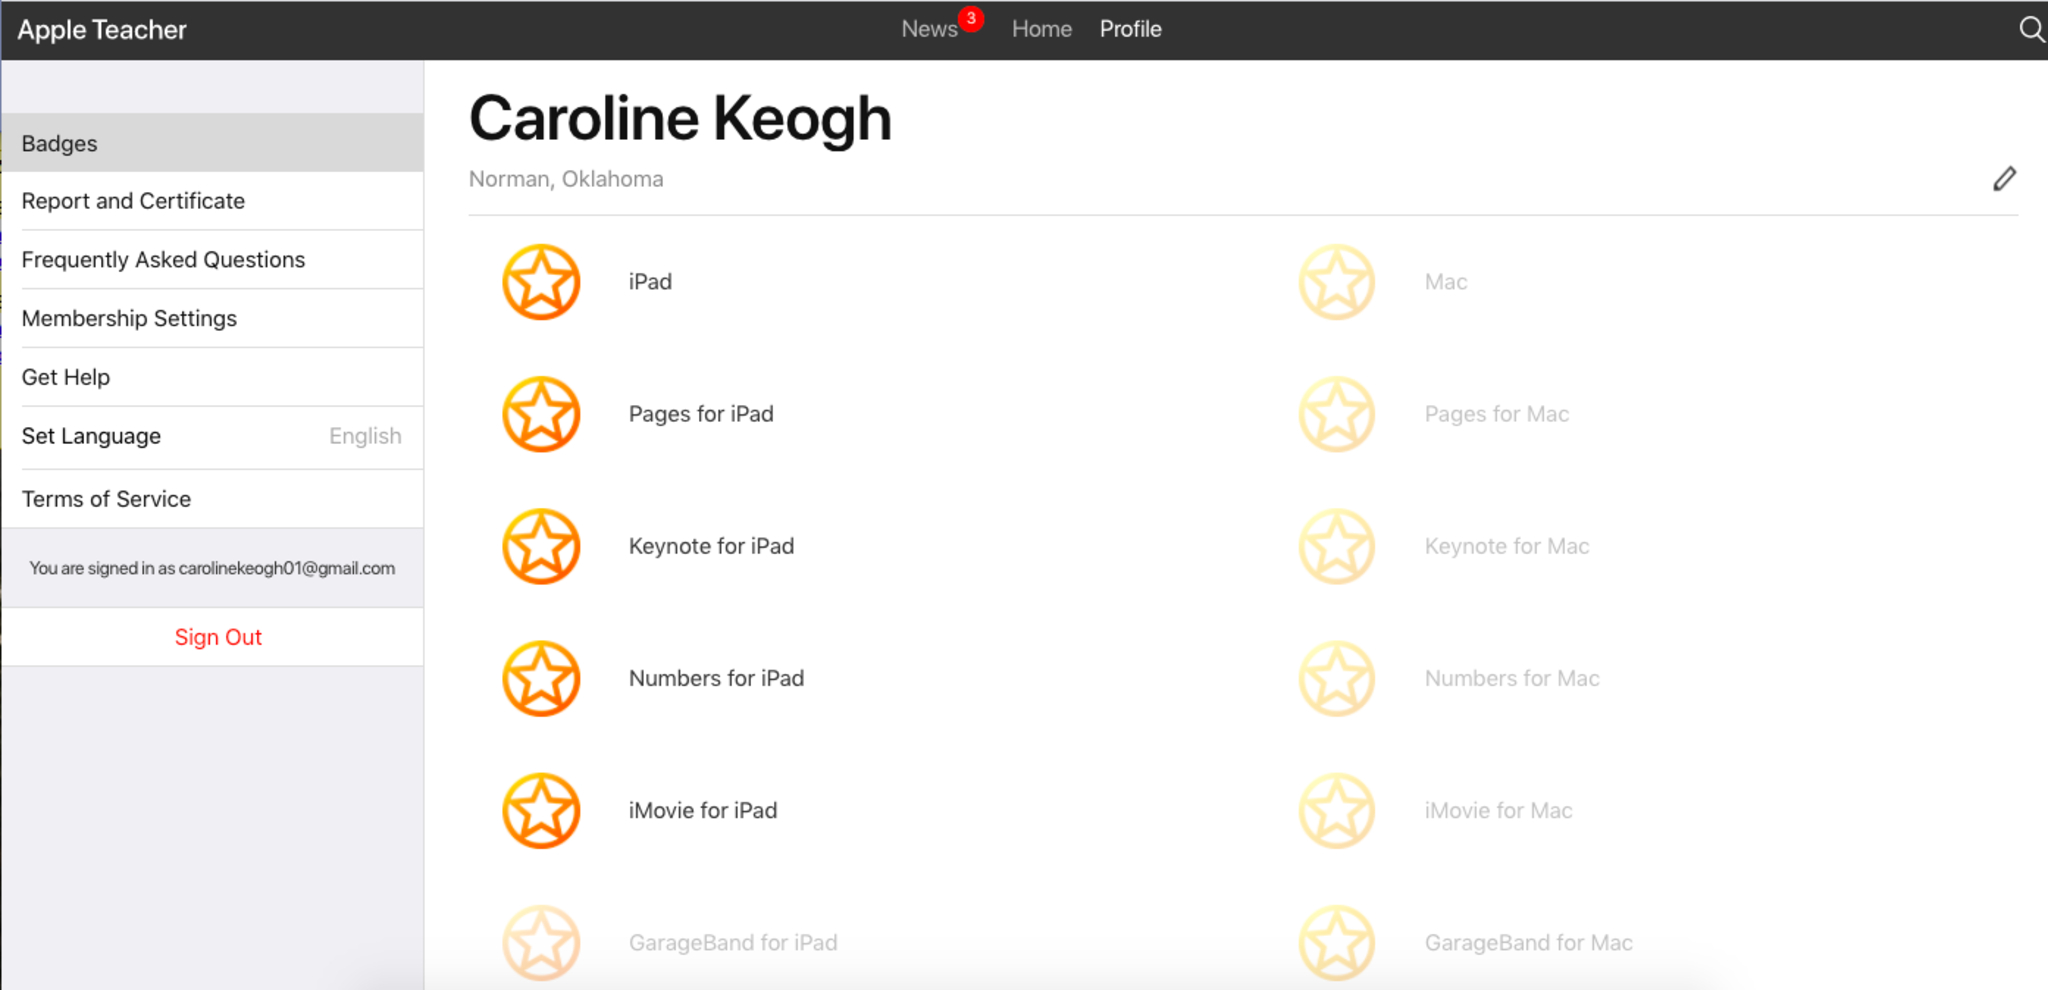Click the Keynote for Mac badge icon
The height and width of the screenshot is (990, 2048).
[1337, 546]
